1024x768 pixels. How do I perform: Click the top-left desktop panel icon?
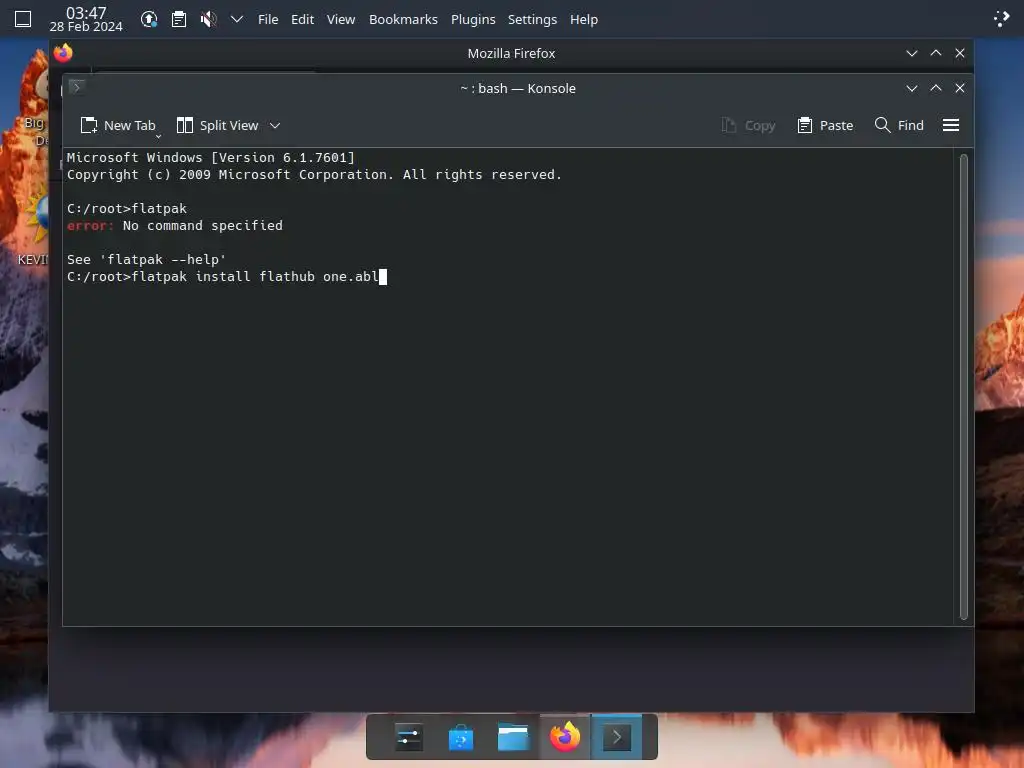point(23,19)
